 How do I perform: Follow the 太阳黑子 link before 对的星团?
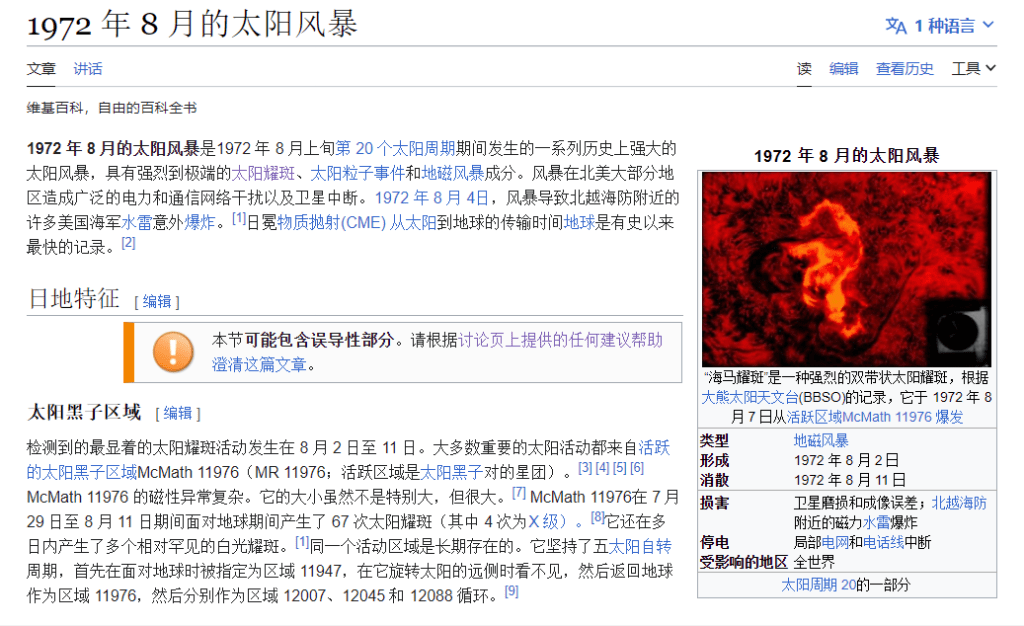point(452,473)
